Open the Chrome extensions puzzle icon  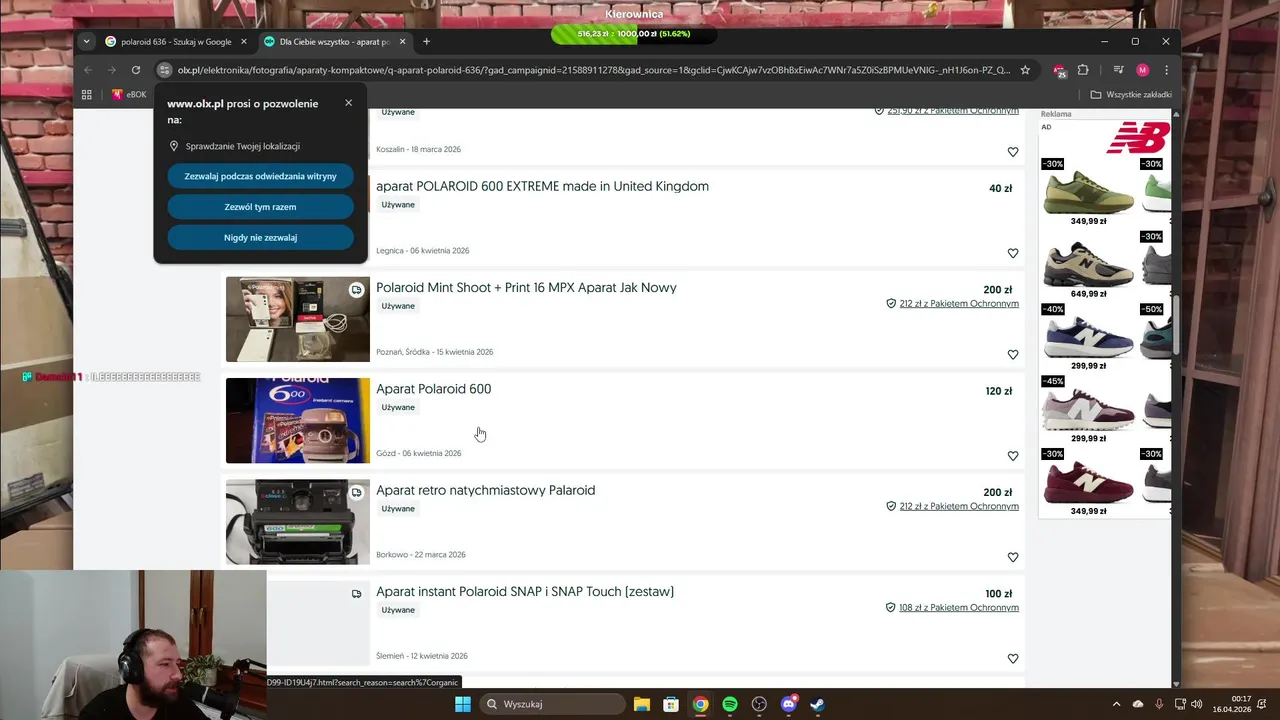[1083, 70]
